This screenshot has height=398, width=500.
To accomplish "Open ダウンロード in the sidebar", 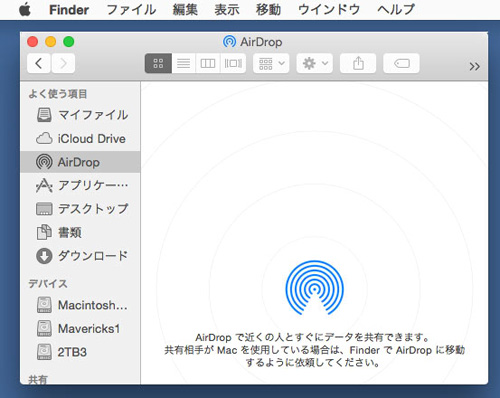I will click(x=80, y=256).
